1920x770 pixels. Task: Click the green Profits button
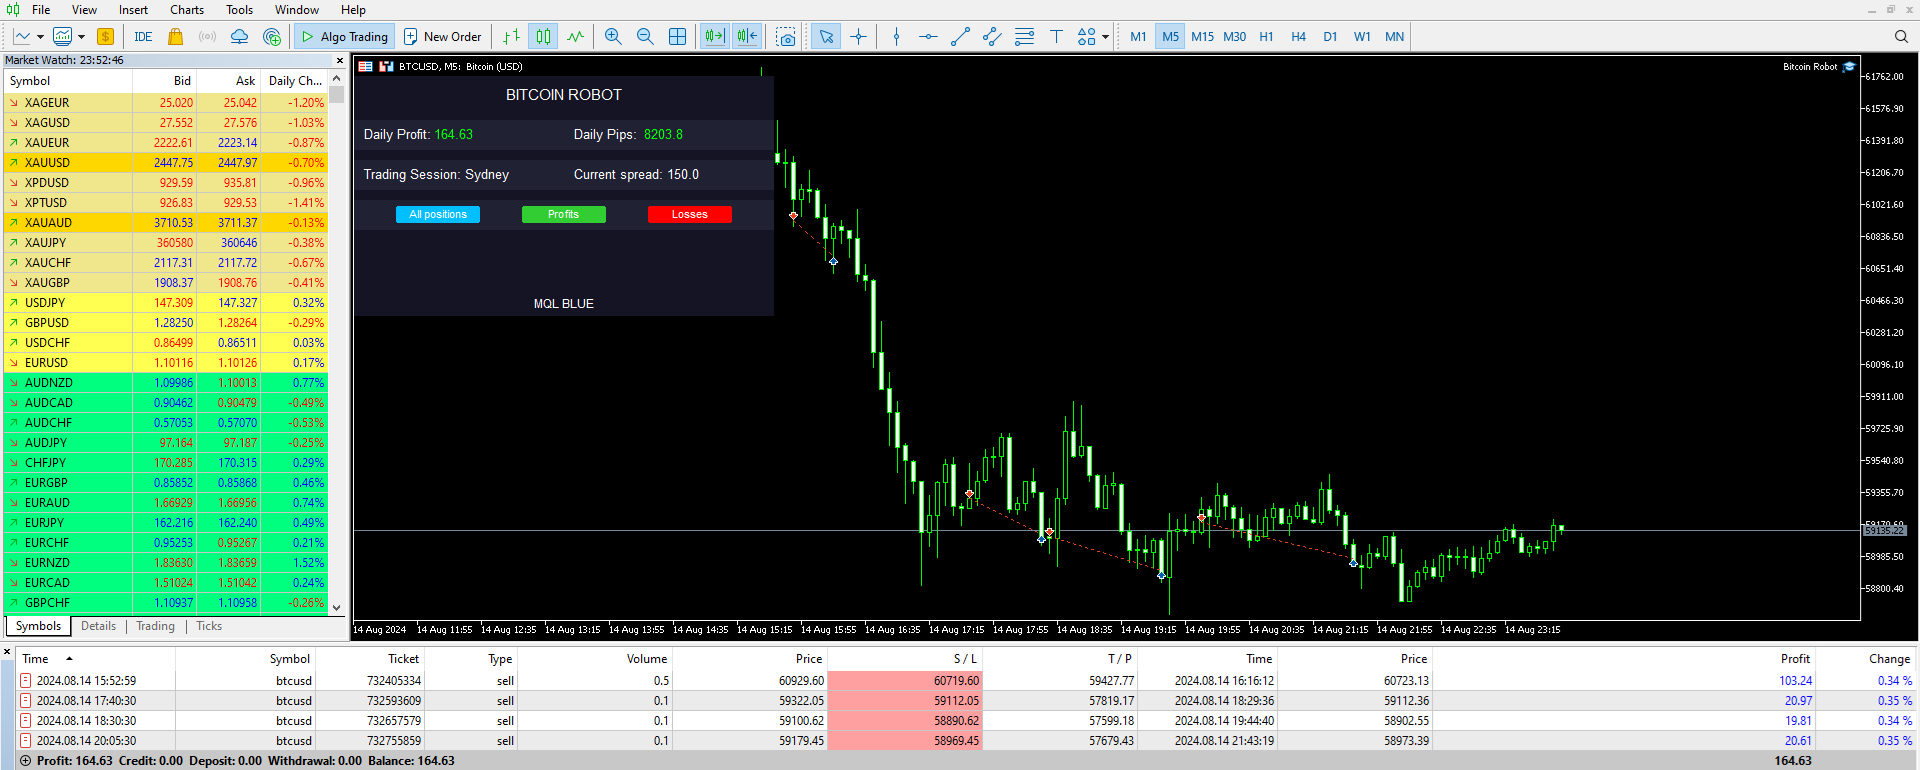[x=563, y=214]
